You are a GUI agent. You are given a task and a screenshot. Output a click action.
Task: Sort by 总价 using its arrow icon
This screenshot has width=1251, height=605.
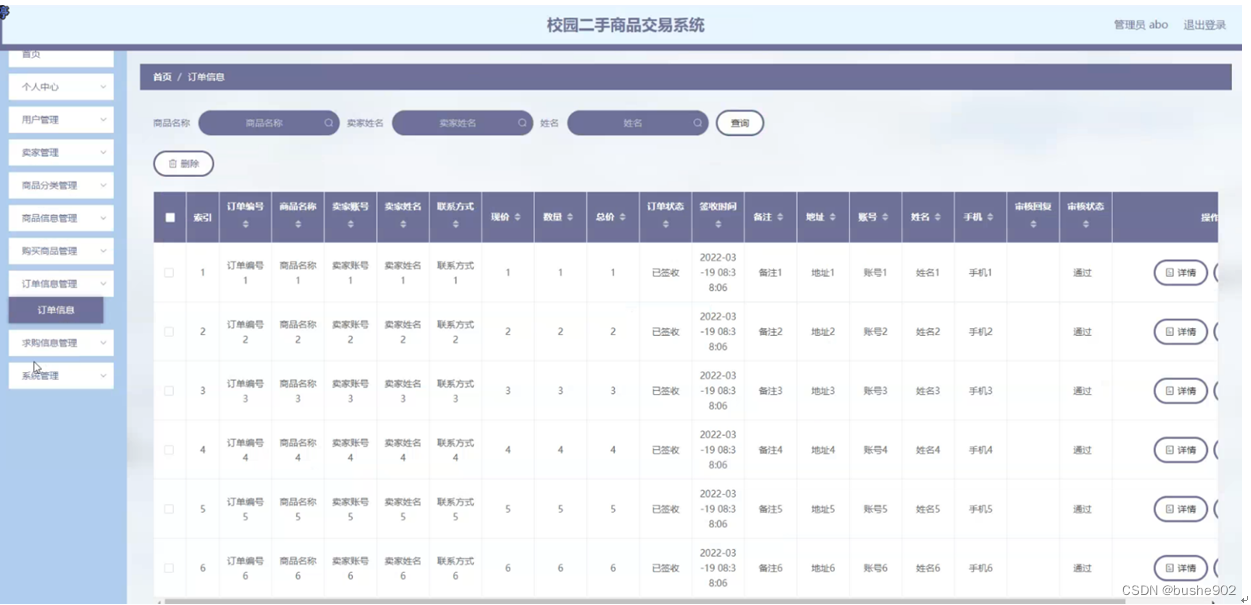622,217
